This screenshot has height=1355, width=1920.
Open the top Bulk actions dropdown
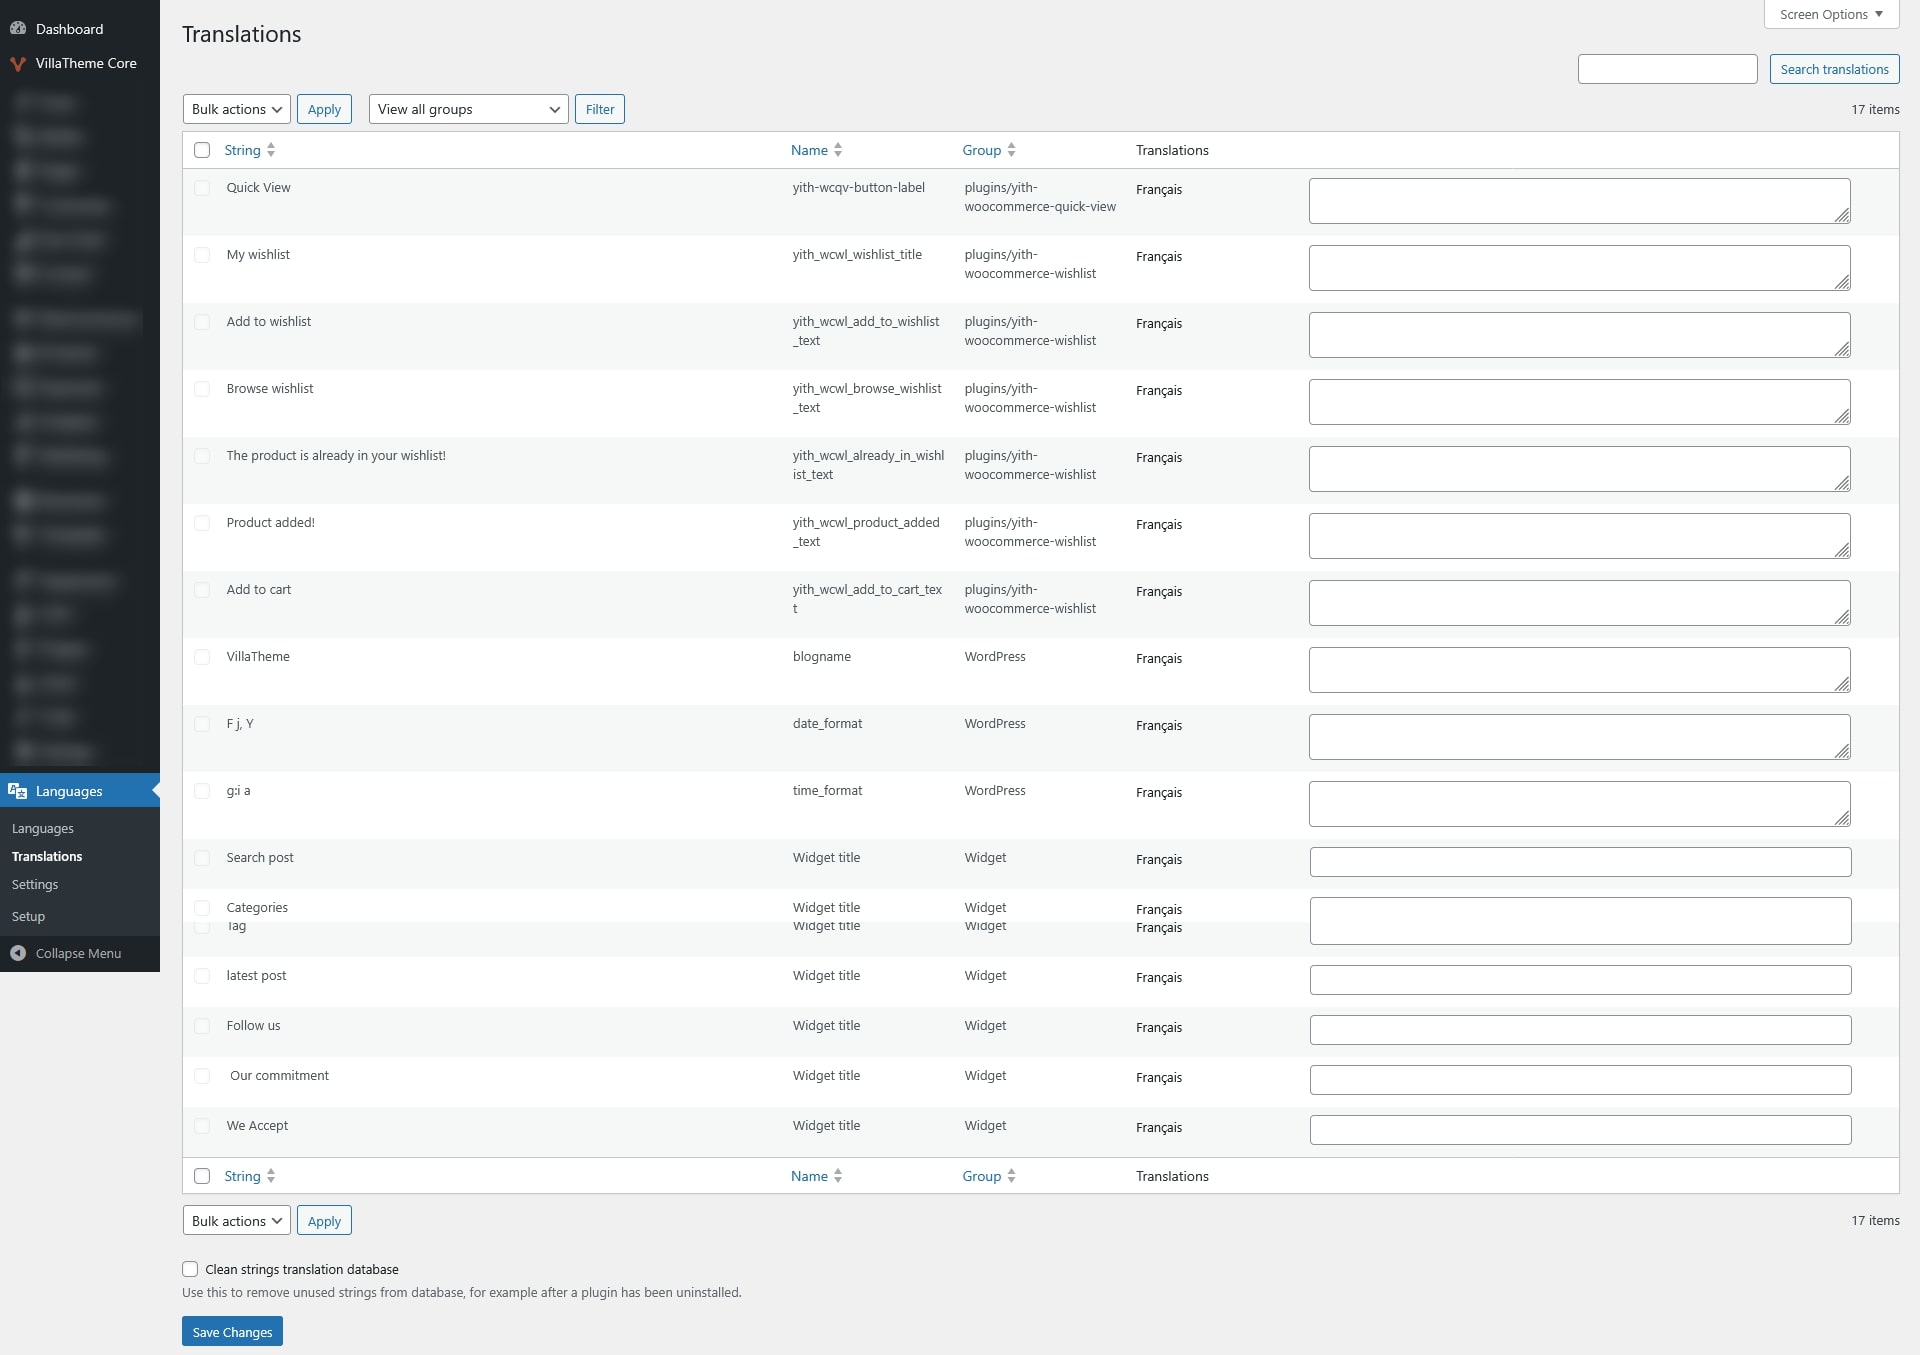237,109
